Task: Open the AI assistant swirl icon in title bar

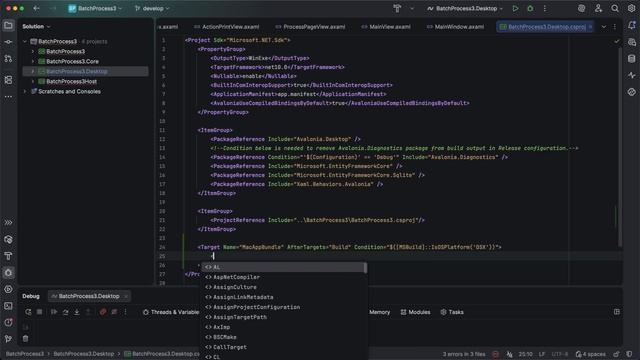Action: 581,8
